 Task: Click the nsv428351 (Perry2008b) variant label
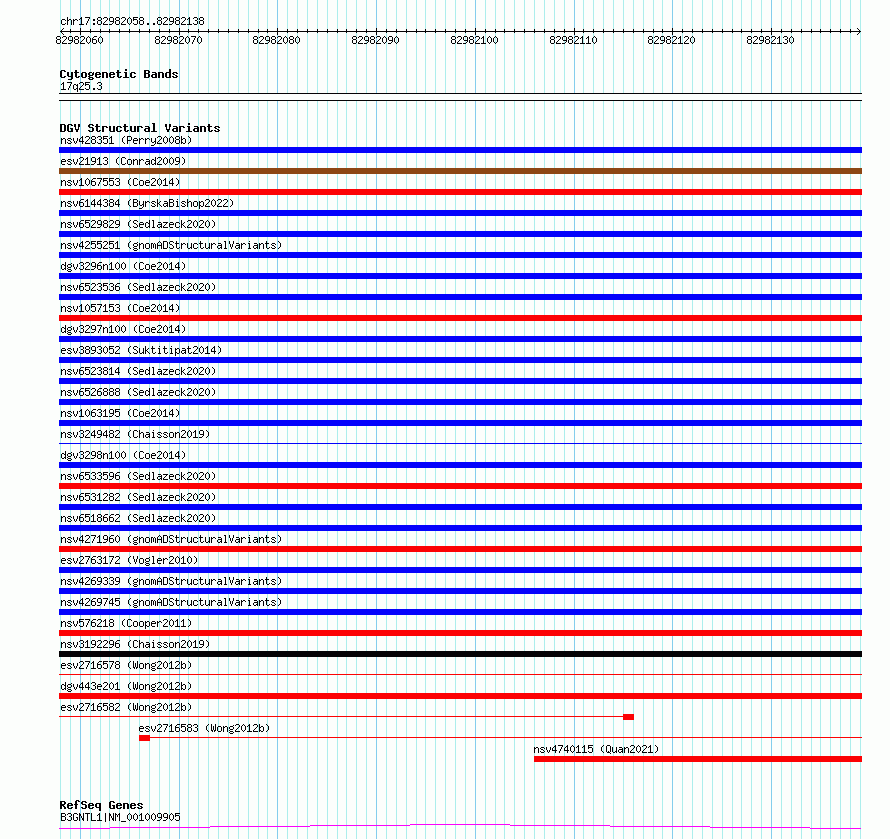(126, 140)
